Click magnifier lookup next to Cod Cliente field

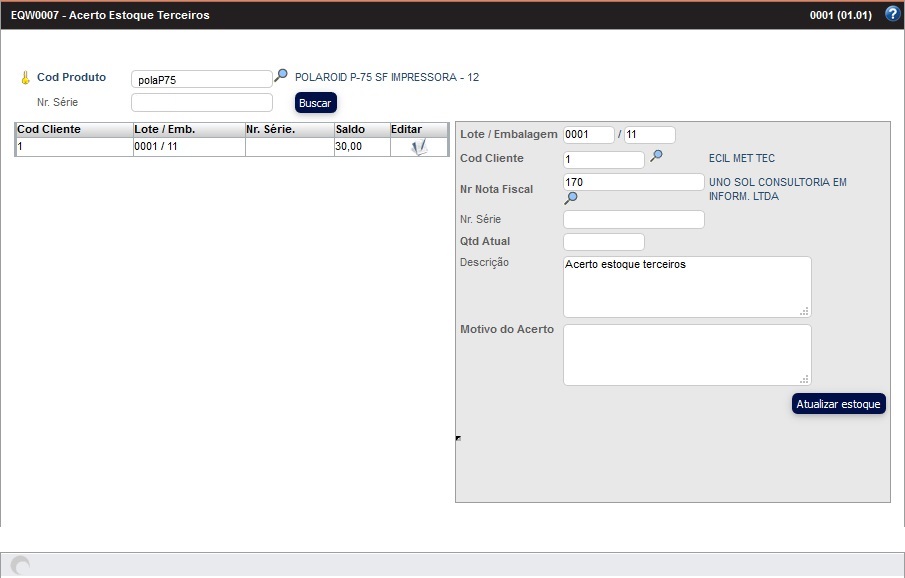[656, 156]
